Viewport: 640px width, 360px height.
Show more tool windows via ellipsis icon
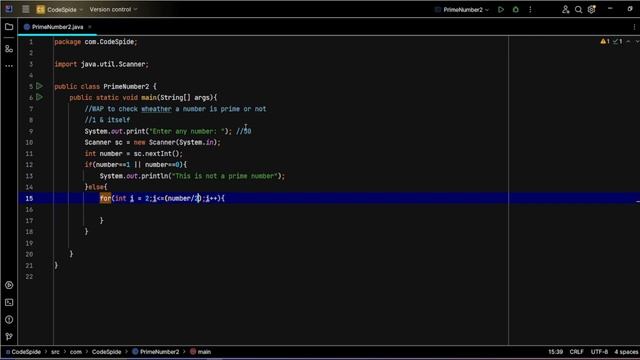9,66
